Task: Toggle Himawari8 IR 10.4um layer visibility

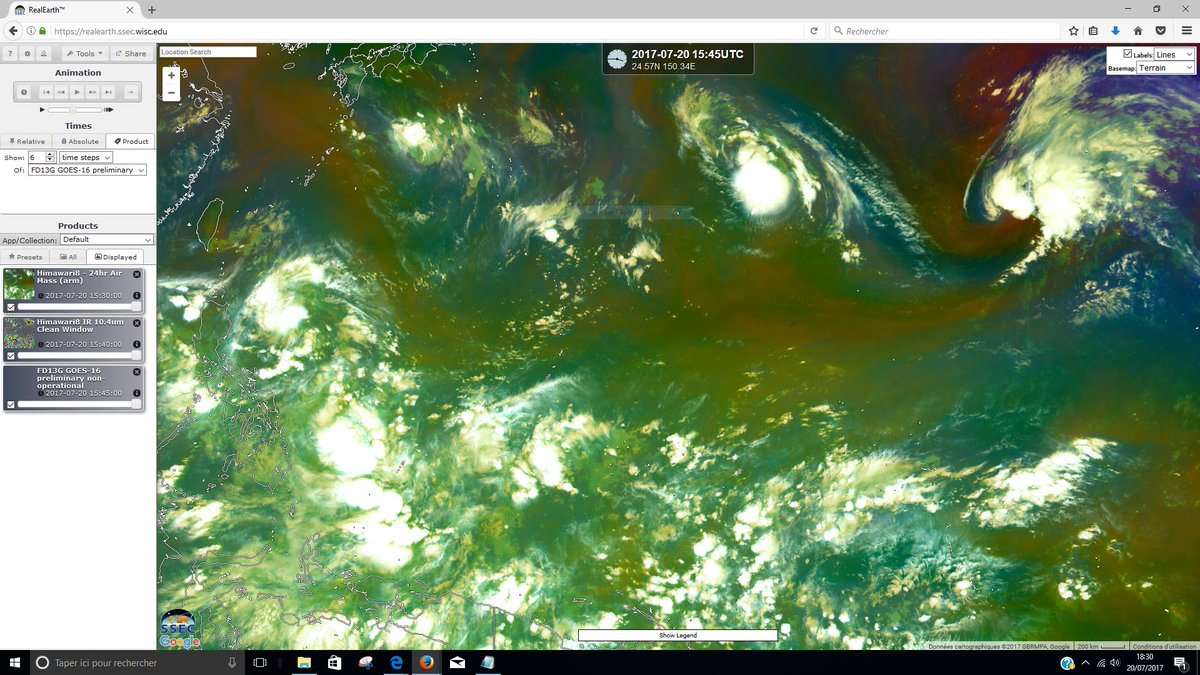Action: (11, 355)
